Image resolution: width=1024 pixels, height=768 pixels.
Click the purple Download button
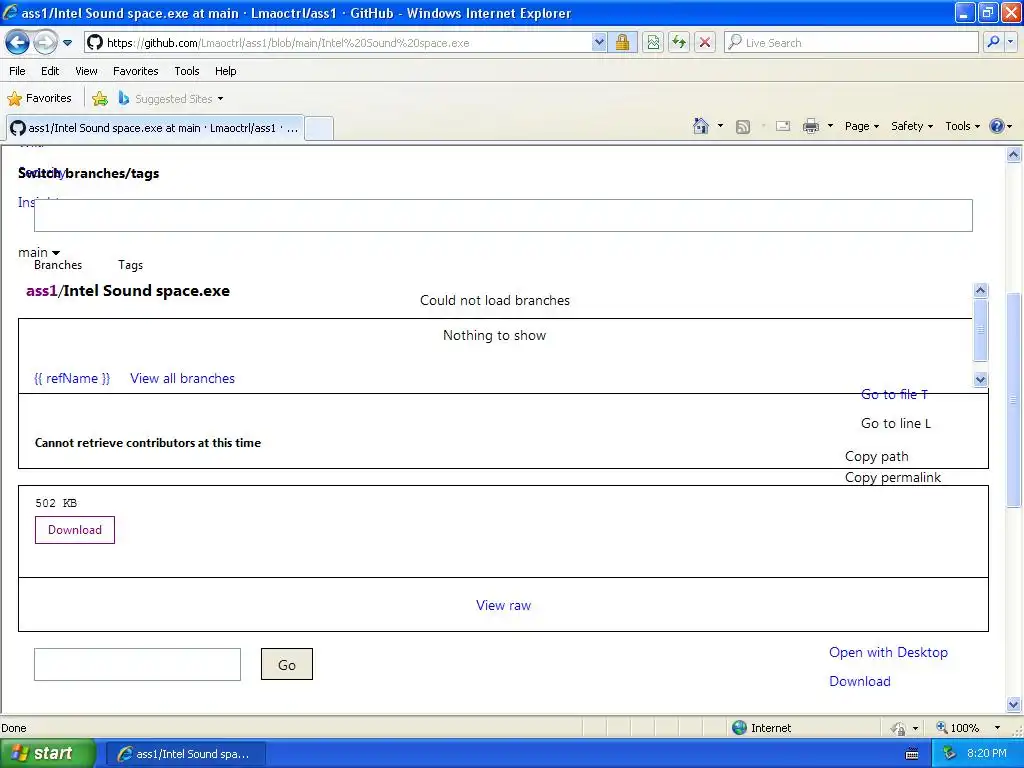(74, 530)
